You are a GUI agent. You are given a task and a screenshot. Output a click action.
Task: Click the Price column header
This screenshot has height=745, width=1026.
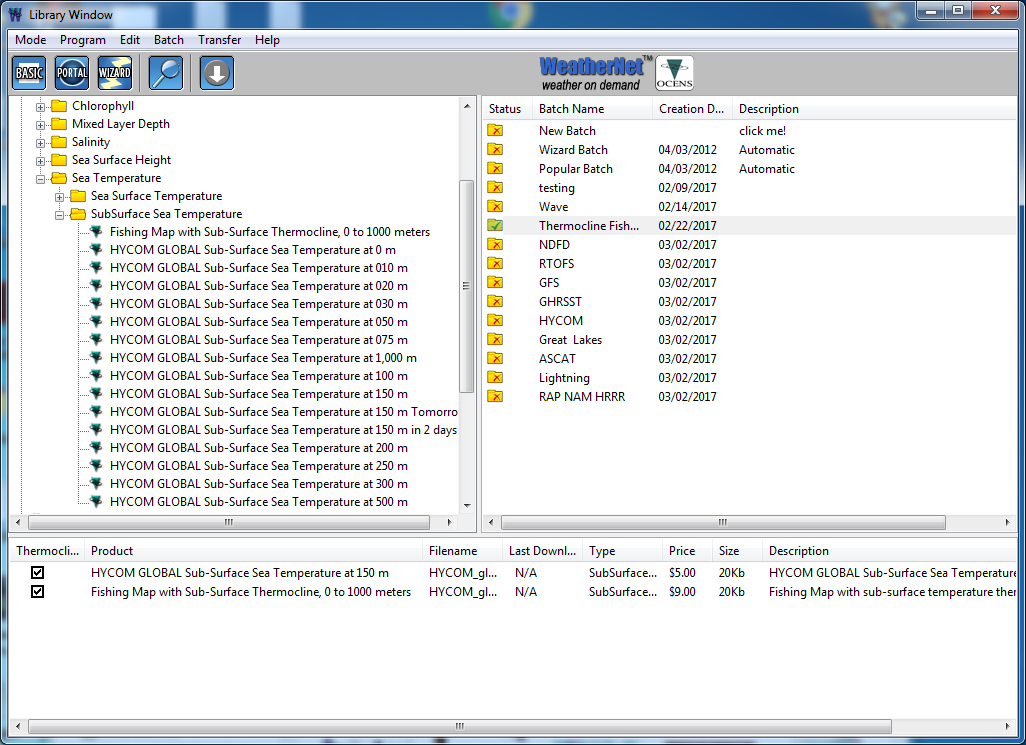681,551
